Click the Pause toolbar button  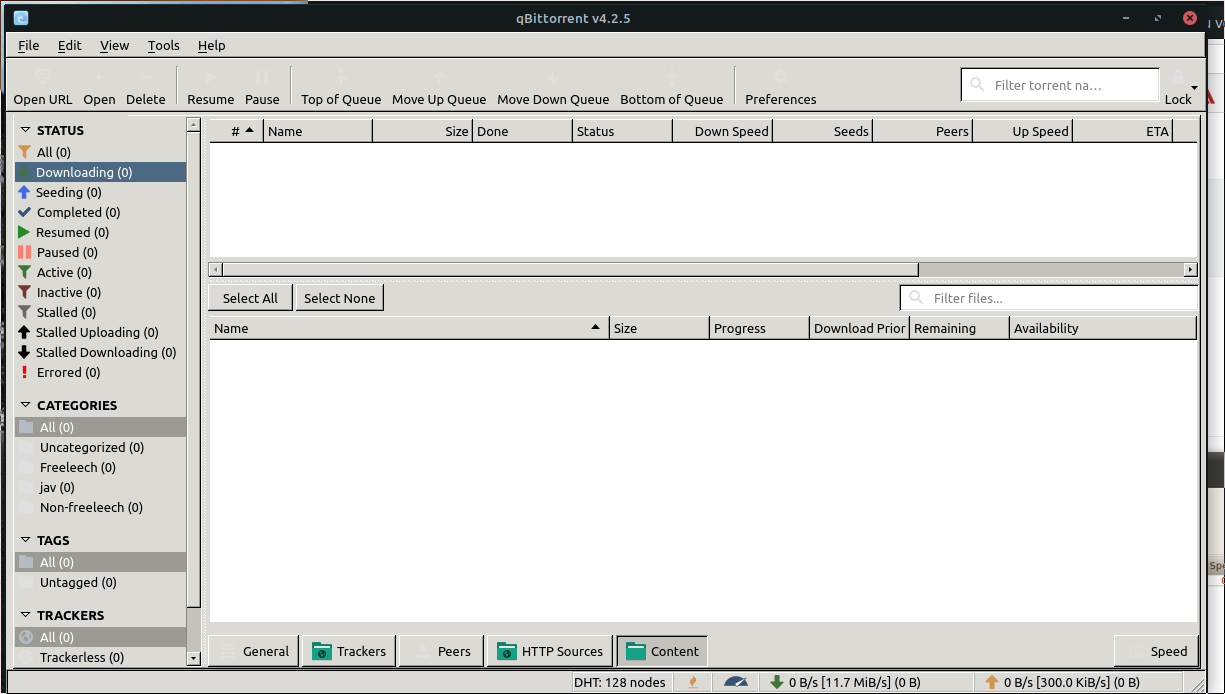click(x=262, y=87)
